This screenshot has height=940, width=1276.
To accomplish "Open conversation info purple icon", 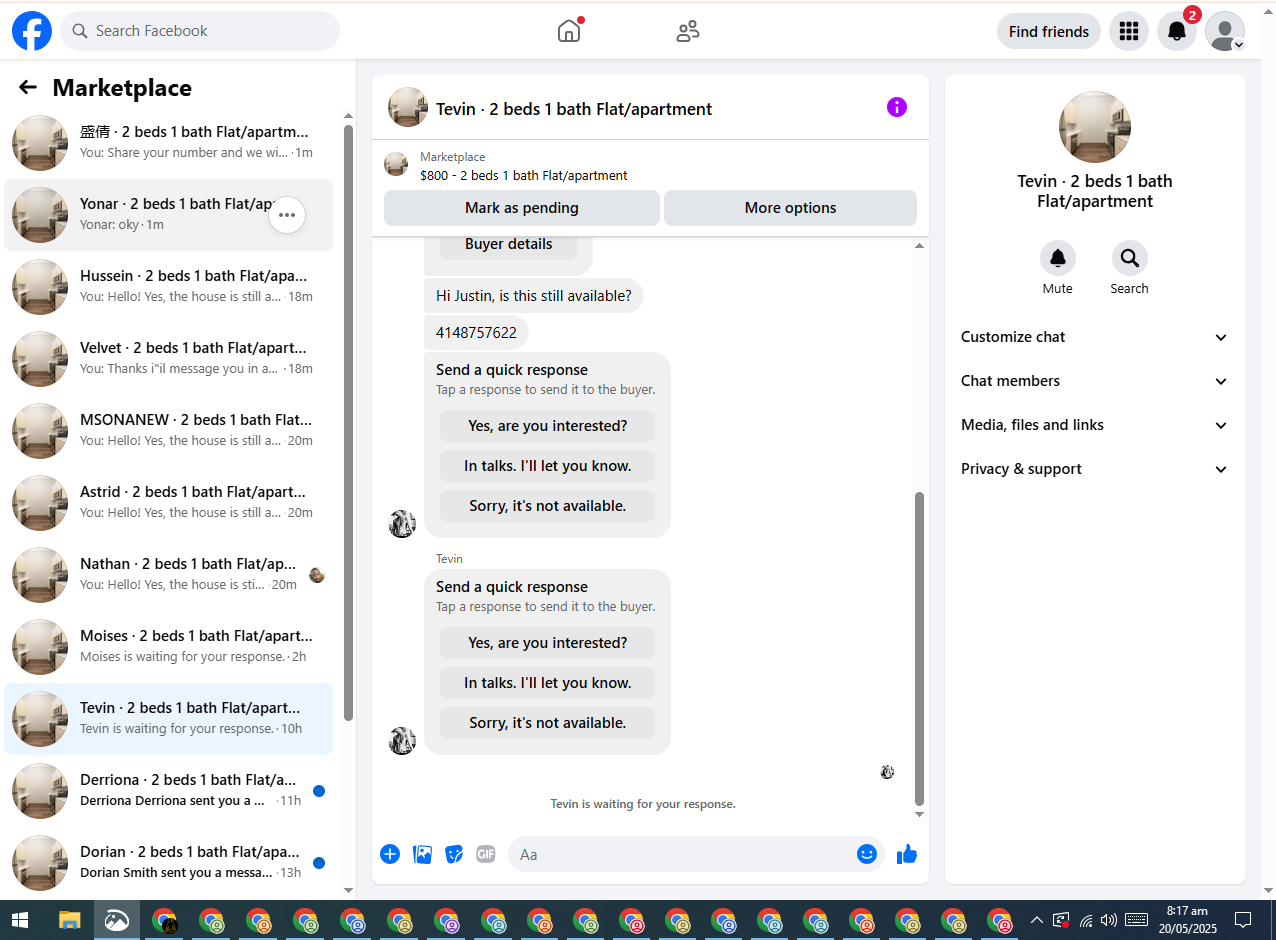I will pyautogui.click(x=897, y=107).
